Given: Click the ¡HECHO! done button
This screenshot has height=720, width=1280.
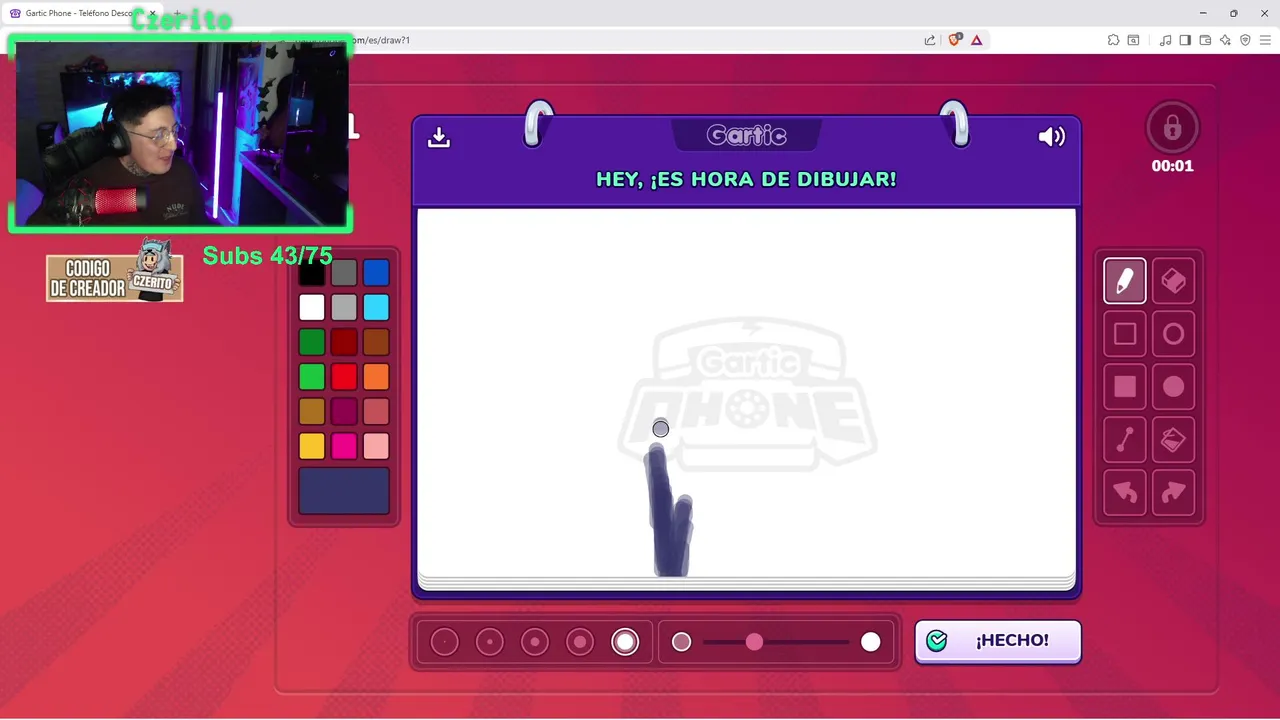Looking at the screenshot, I should point(998,641).
